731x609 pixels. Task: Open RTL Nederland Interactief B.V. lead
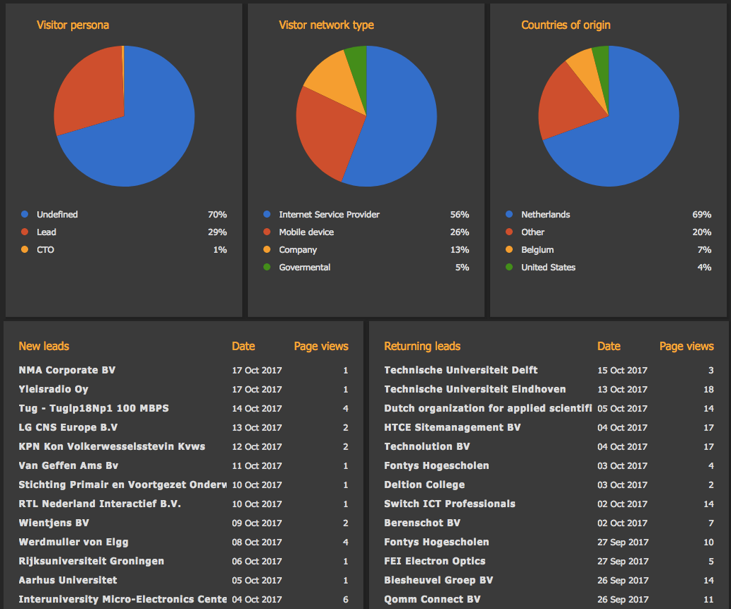coord(100,504)
